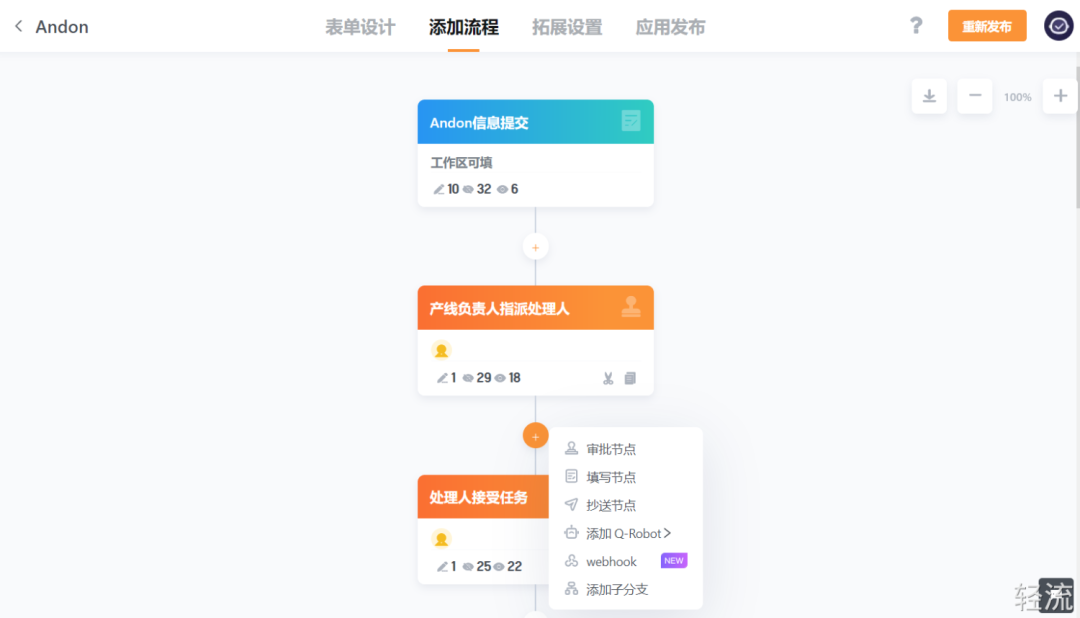This screenshot has height=618, width=1080.
Task: Click the form icon on Andon信息提交 header
Action: coord(631,121)
